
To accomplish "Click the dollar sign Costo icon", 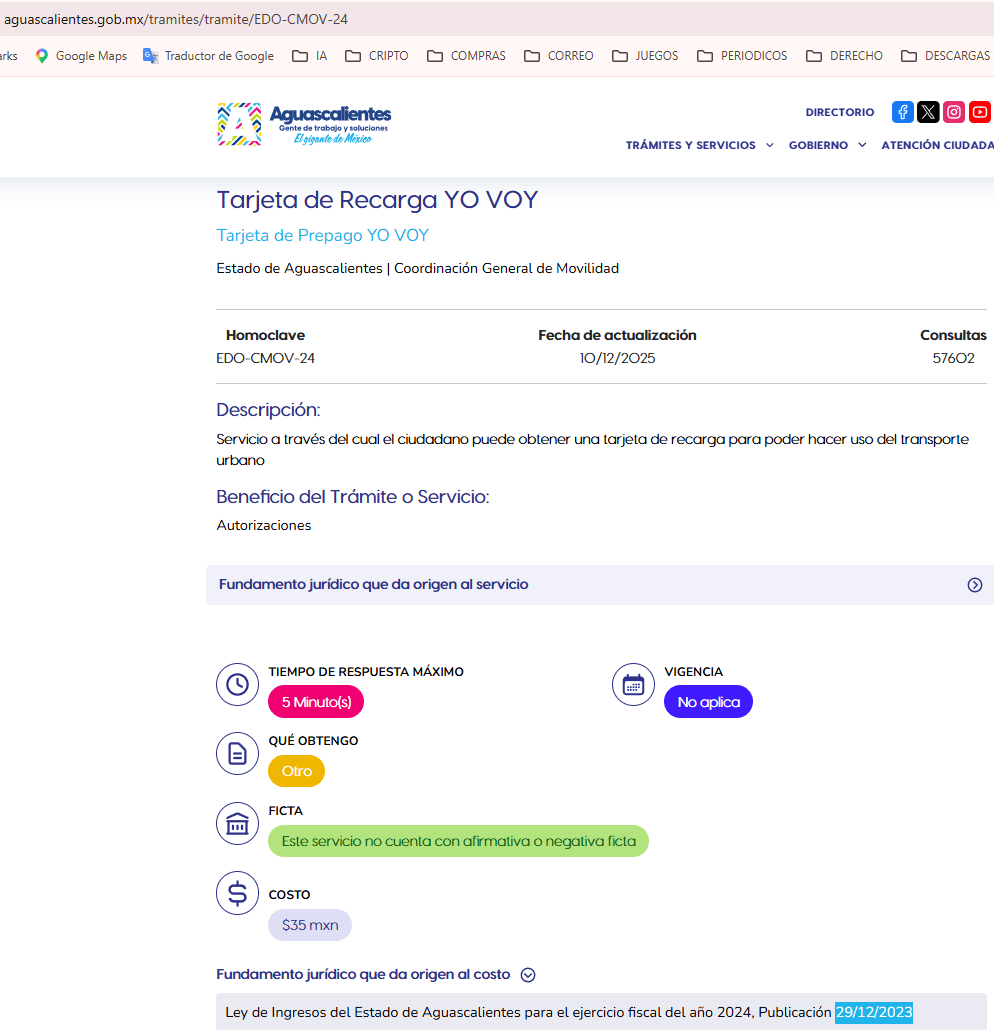I will [238, 893].
